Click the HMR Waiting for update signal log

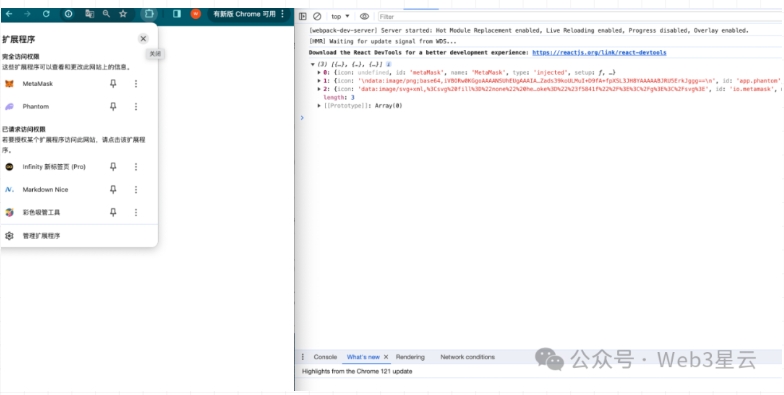pos(382,42)
